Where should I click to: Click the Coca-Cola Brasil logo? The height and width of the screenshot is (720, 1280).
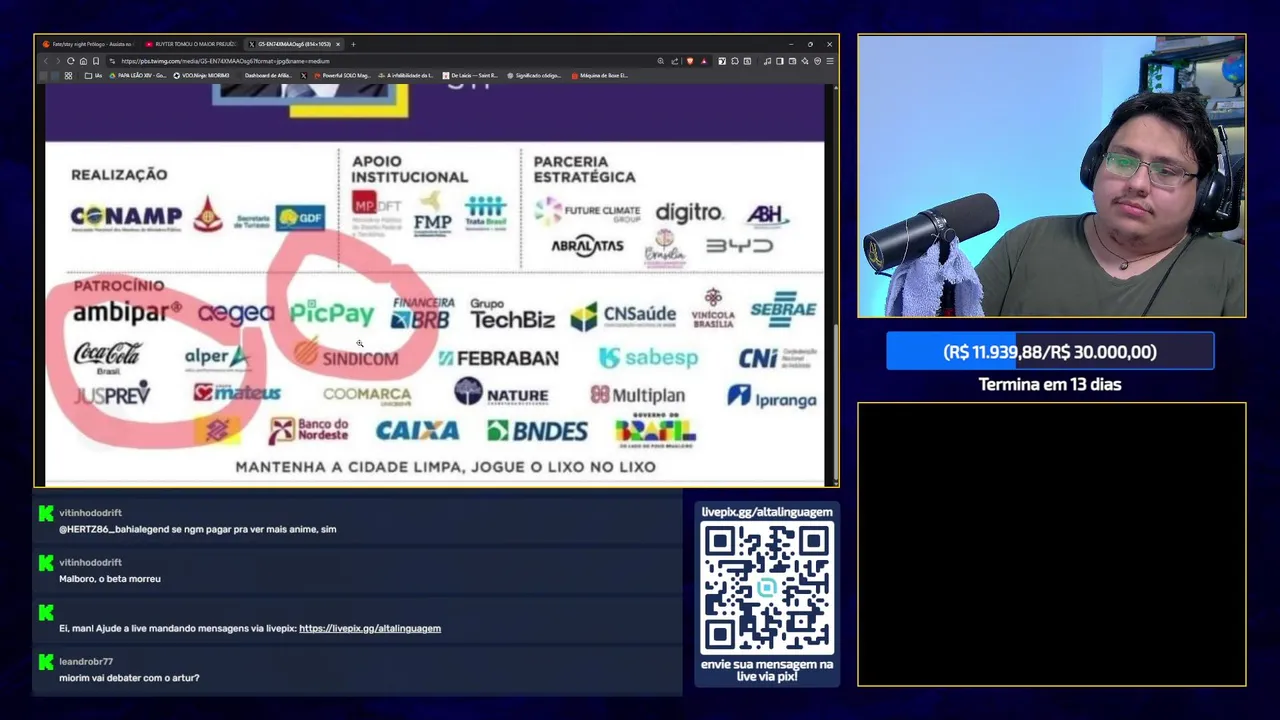click(x=108, y=356)
